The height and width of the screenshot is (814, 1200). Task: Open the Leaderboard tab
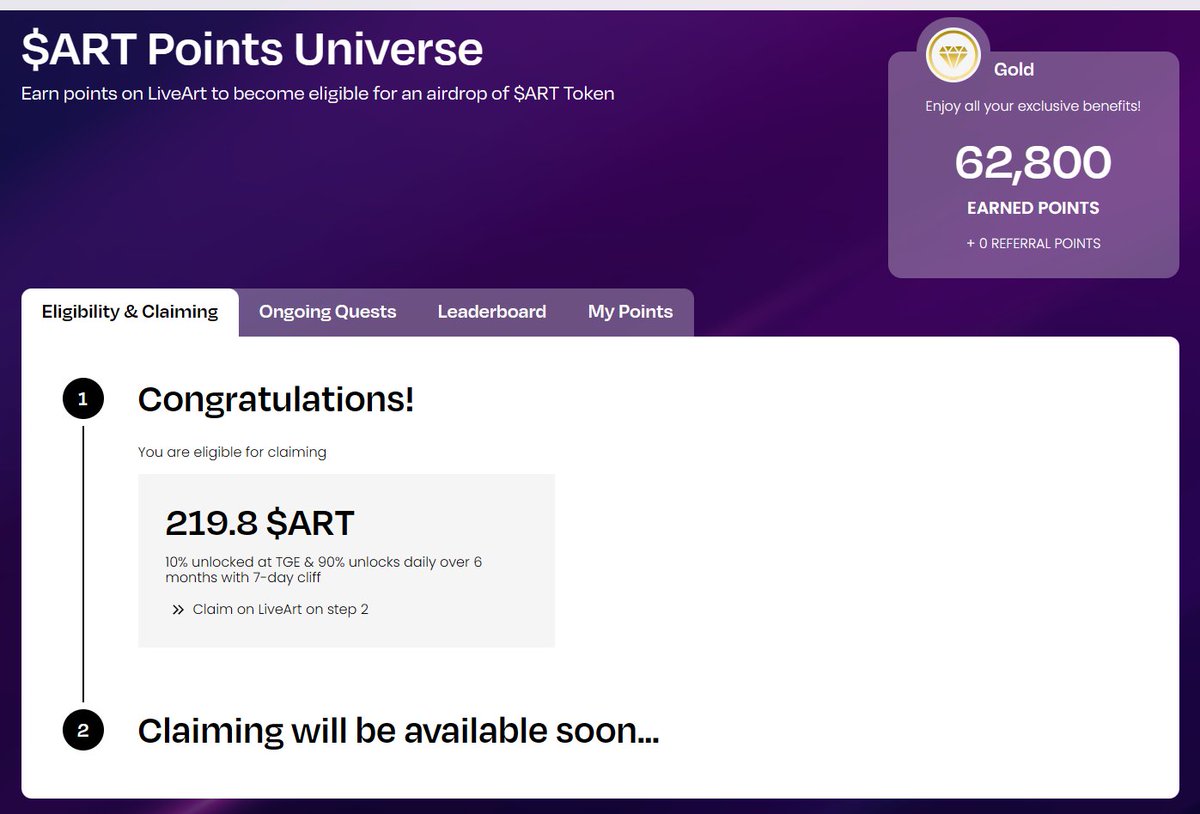pyautogui.click(x=492, y=312)
